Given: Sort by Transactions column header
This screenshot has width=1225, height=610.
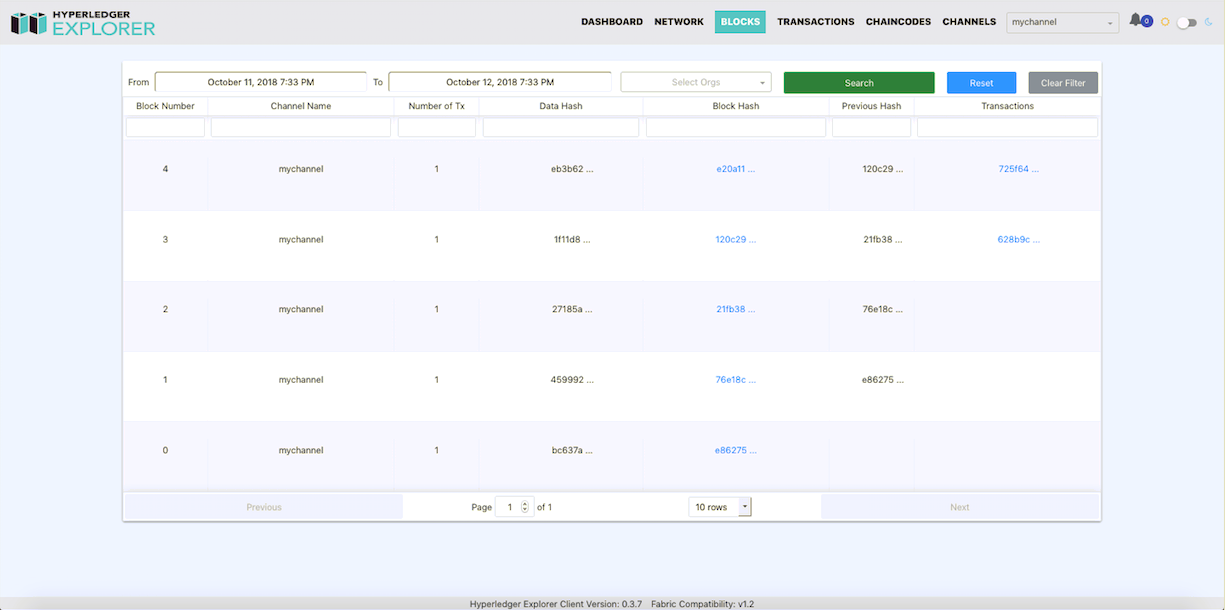Looking at the screenshot, I should pos(1008,106).
